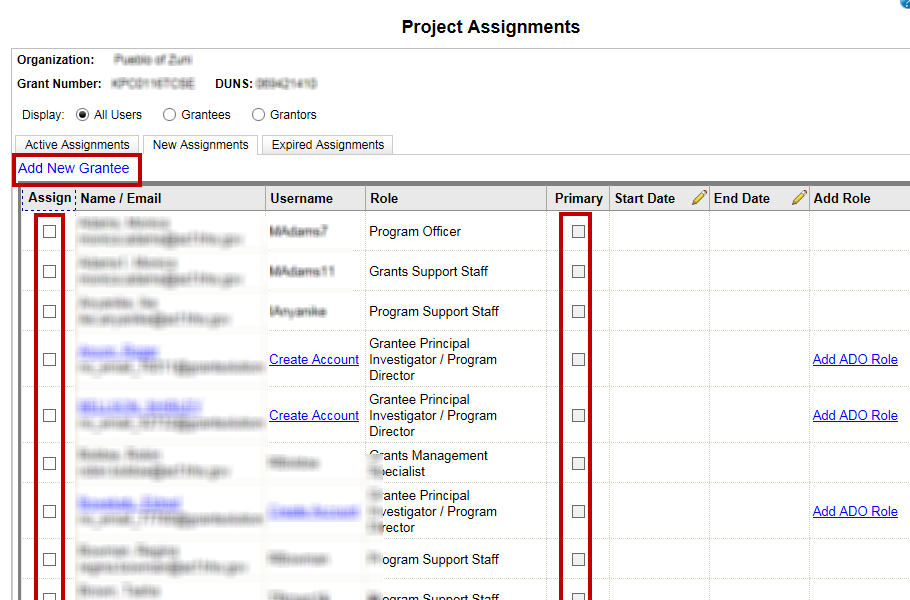The image size is (910, 600).
Task: Tick Primary checkbox for the IAnyanike row
Action: pyautogui.click(x=578, y=311)
